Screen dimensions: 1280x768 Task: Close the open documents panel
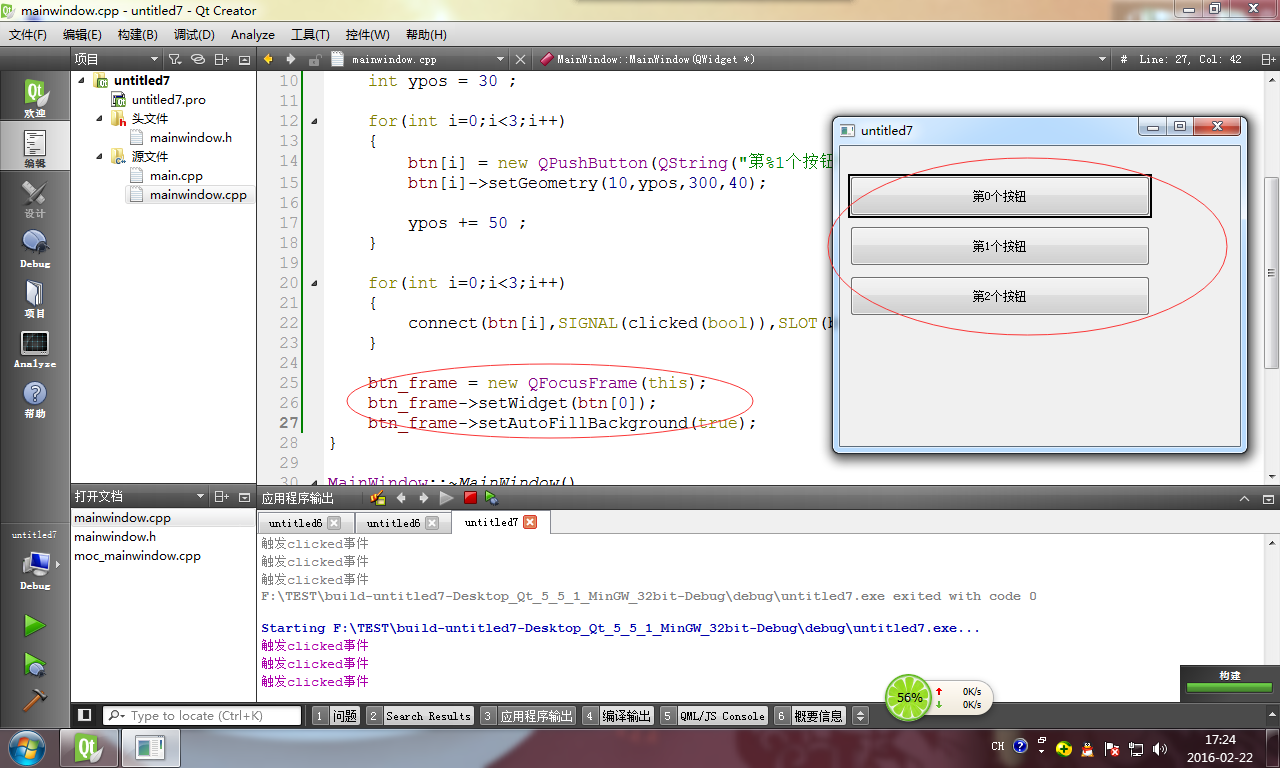245,497
